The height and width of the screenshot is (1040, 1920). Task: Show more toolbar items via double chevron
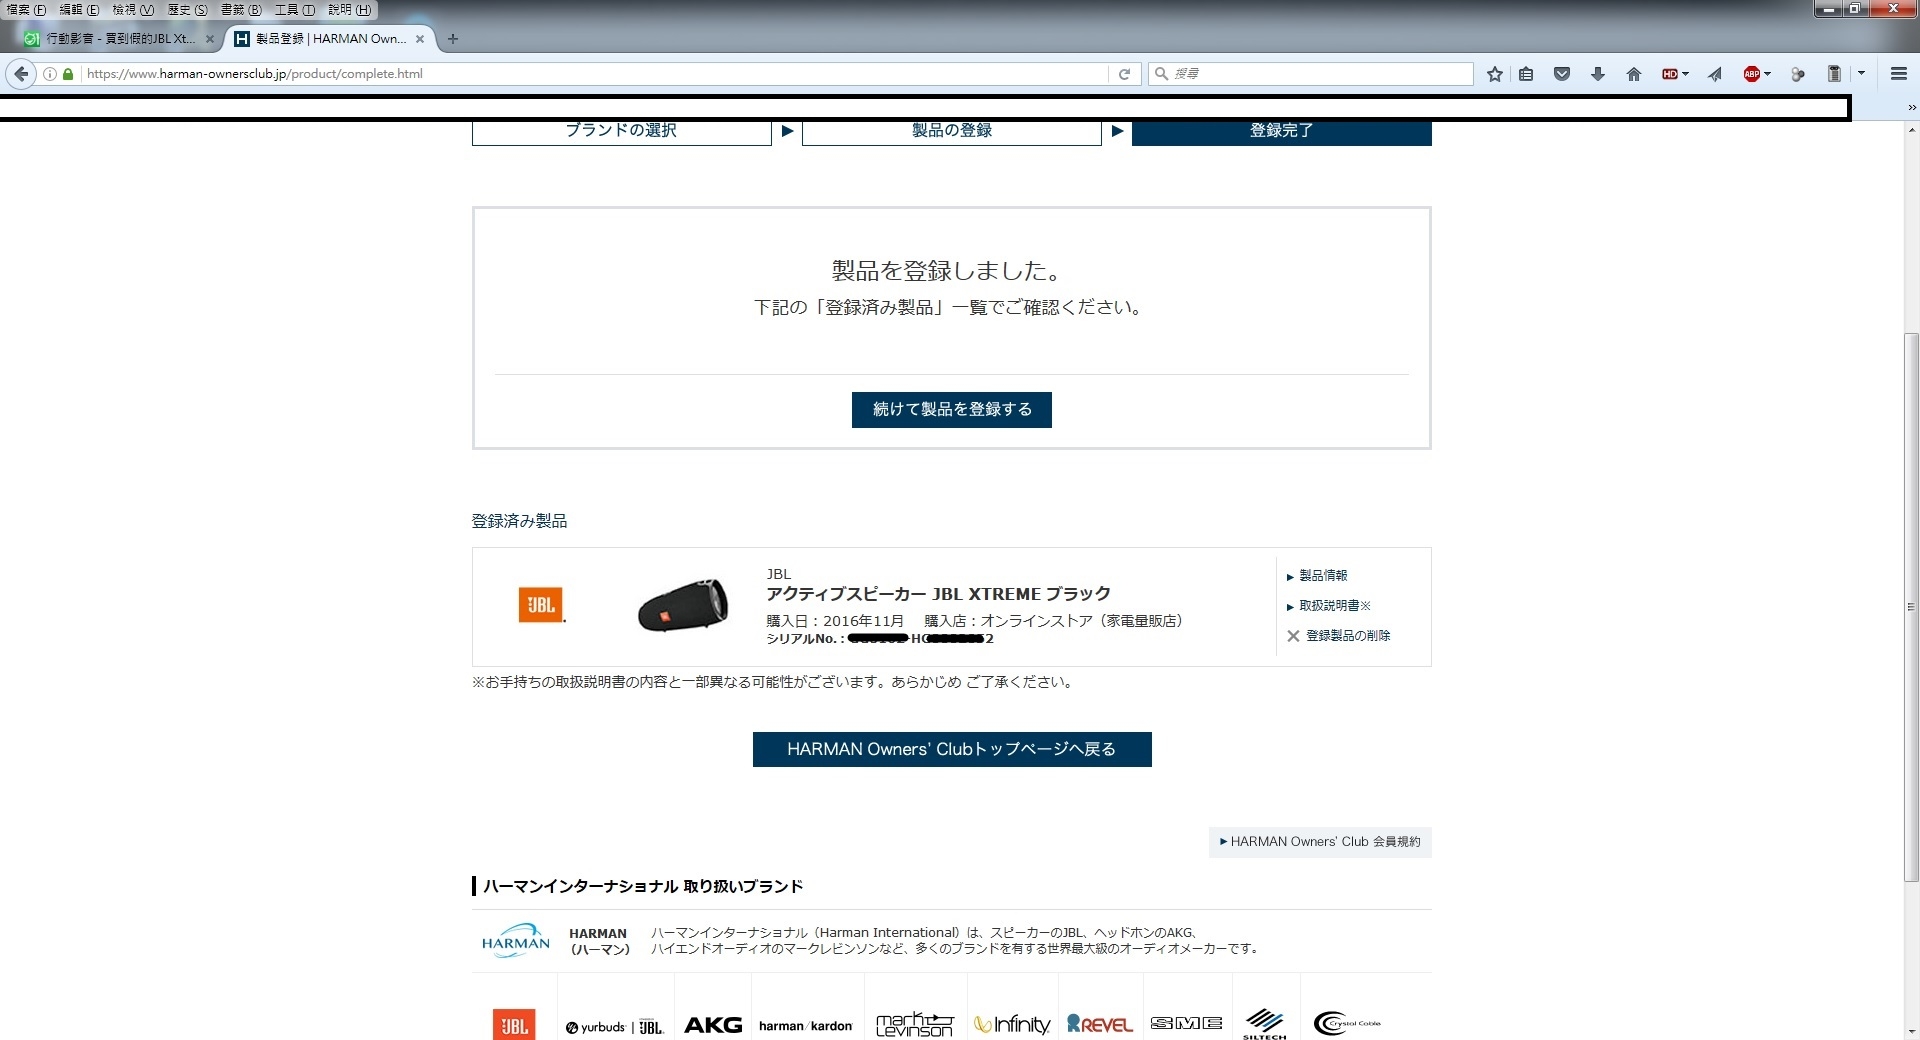coord(1911,107)
